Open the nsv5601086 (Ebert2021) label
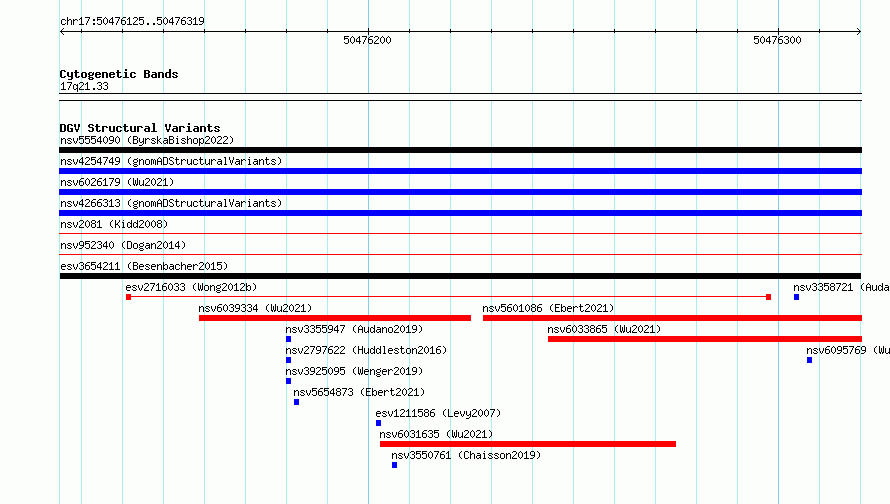The image size is (890, 504). tap(548, 308)
